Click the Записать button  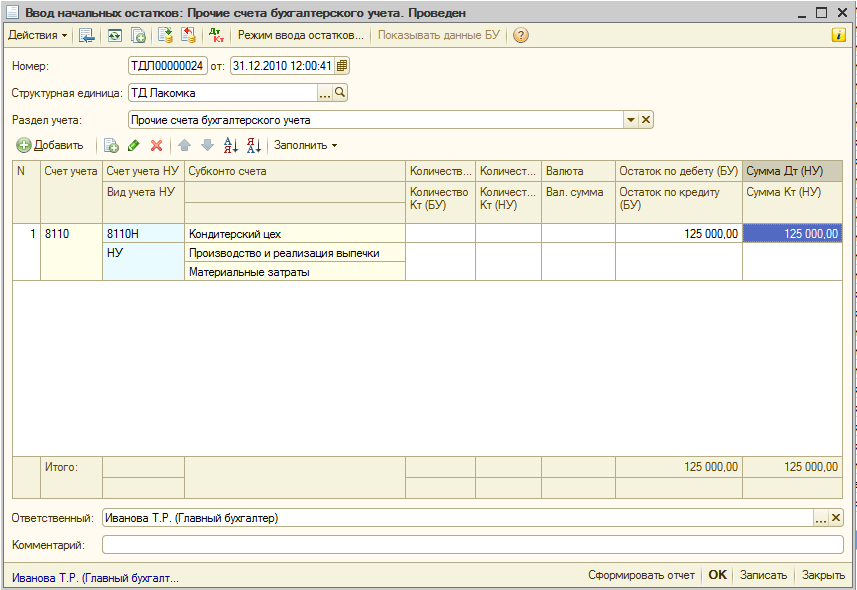pos(764,575)
